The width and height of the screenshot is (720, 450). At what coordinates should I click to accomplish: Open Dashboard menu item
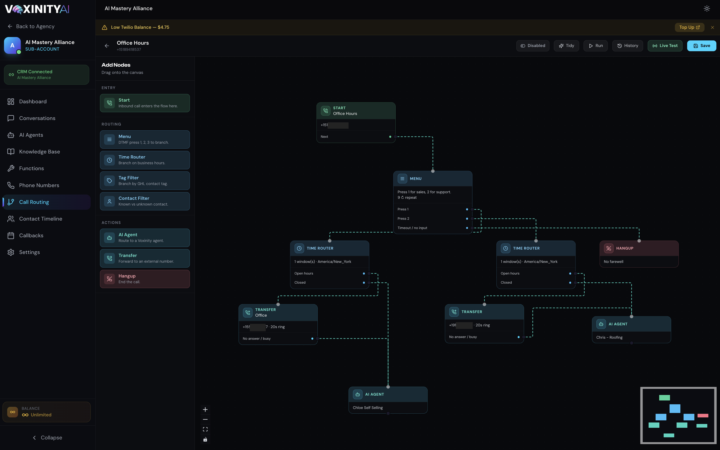click(x=46, y=101)
